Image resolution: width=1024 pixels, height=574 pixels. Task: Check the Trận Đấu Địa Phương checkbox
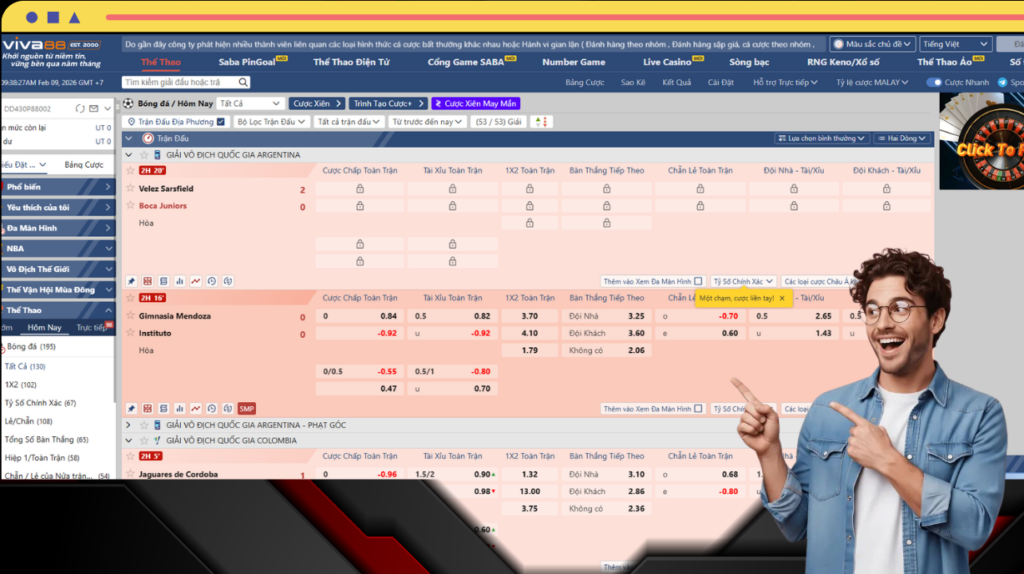[x=221, y=121]
